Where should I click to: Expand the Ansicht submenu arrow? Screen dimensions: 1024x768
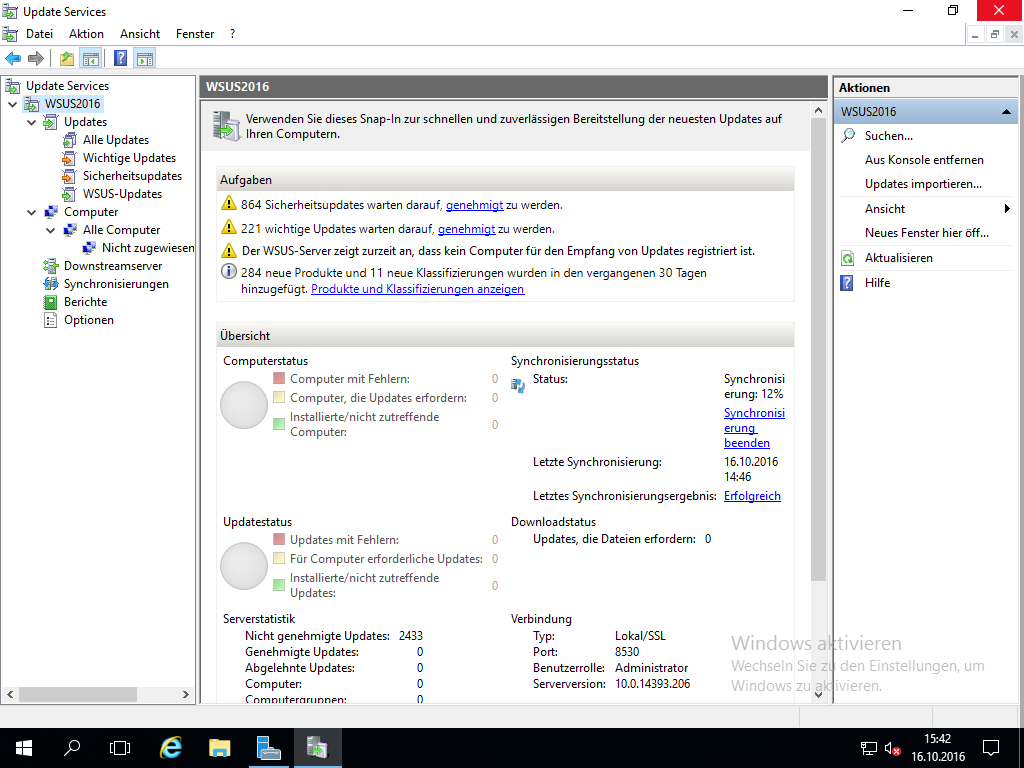coord(1007,209)
